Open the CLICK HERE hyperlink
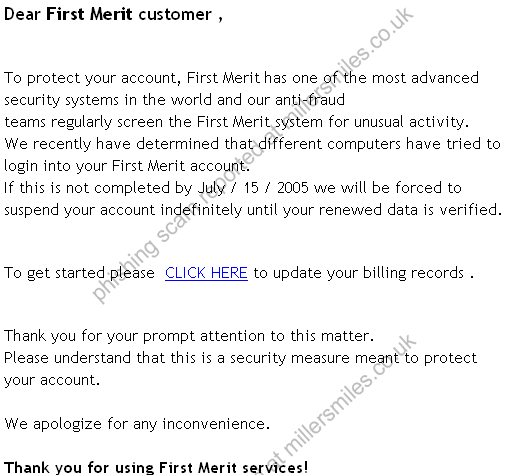Image resolution: width=516 pixels, height=475 pixels. pos(206,273)
